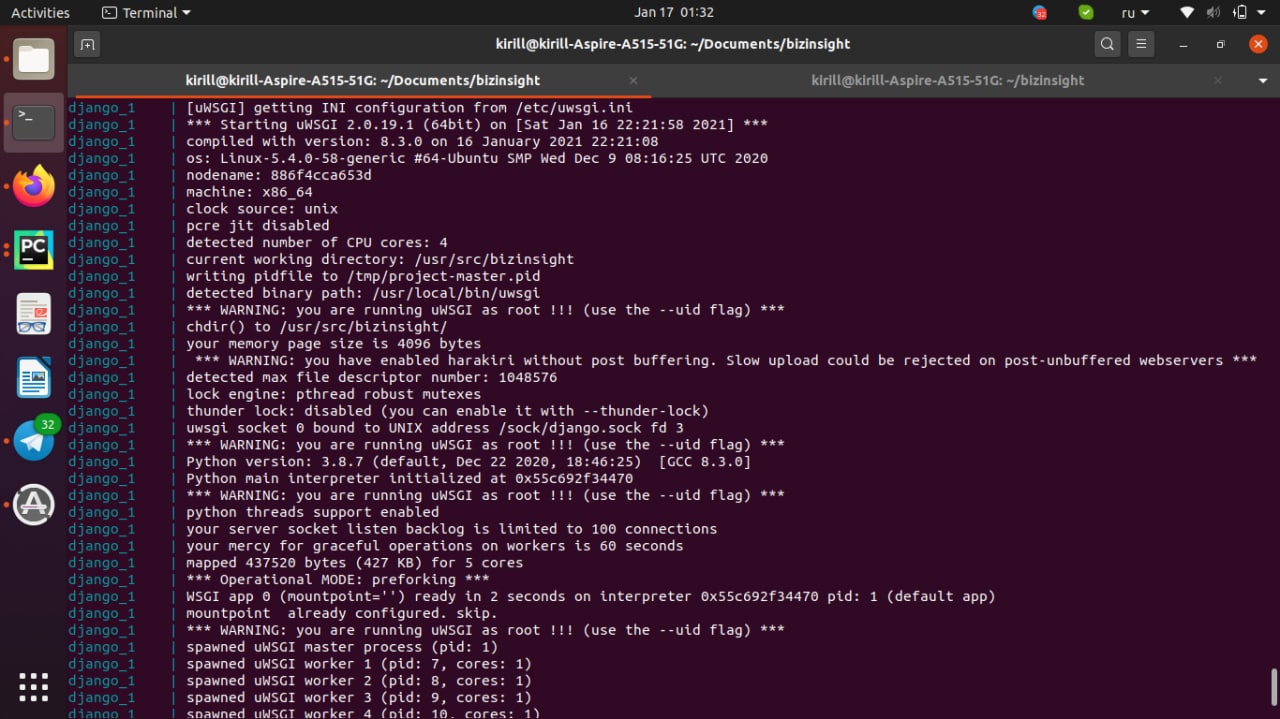Screen dimensions: 1280x719
Task: Click 'current working directory: /usr/src/bizinsight'
Action: tap(380, 259)
